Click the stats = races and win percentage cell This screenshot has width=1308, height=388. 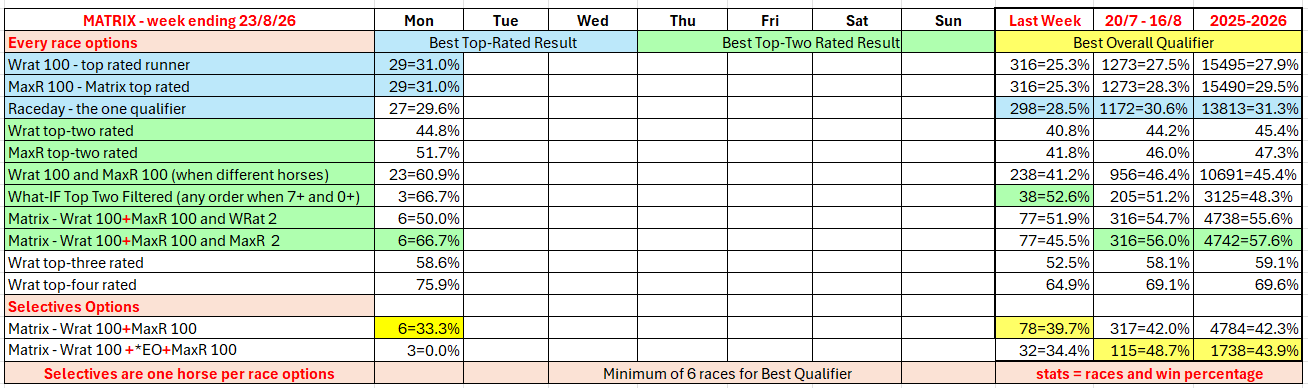(x=1150, y=374)
